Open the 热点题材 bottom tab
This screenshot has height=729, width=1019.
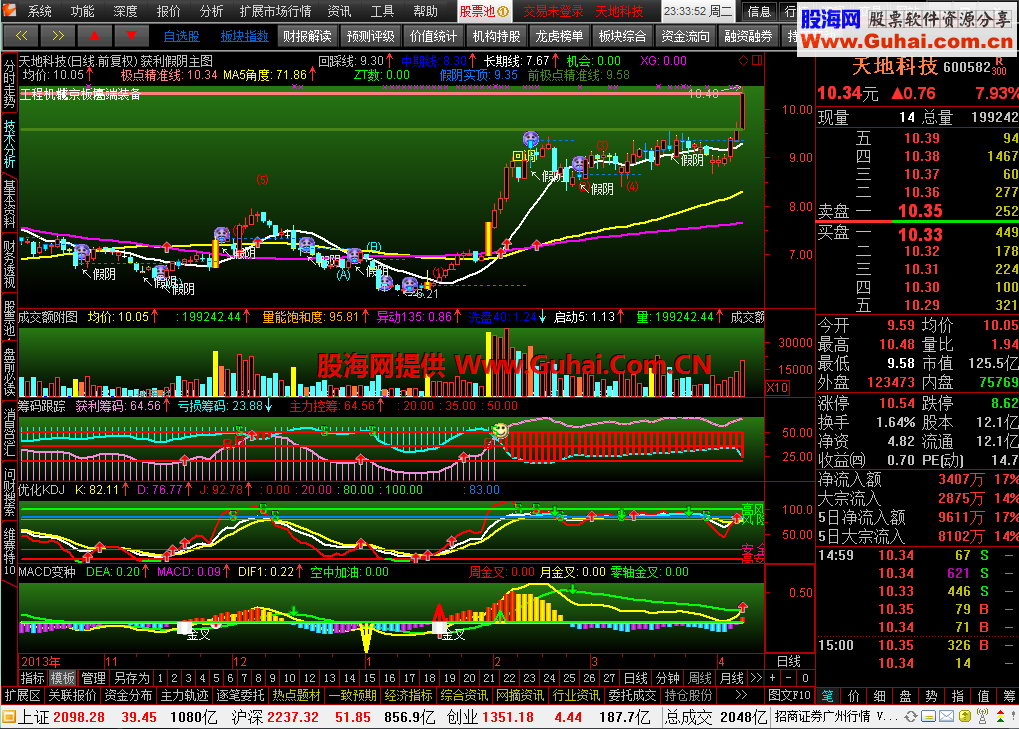(296, 695)
